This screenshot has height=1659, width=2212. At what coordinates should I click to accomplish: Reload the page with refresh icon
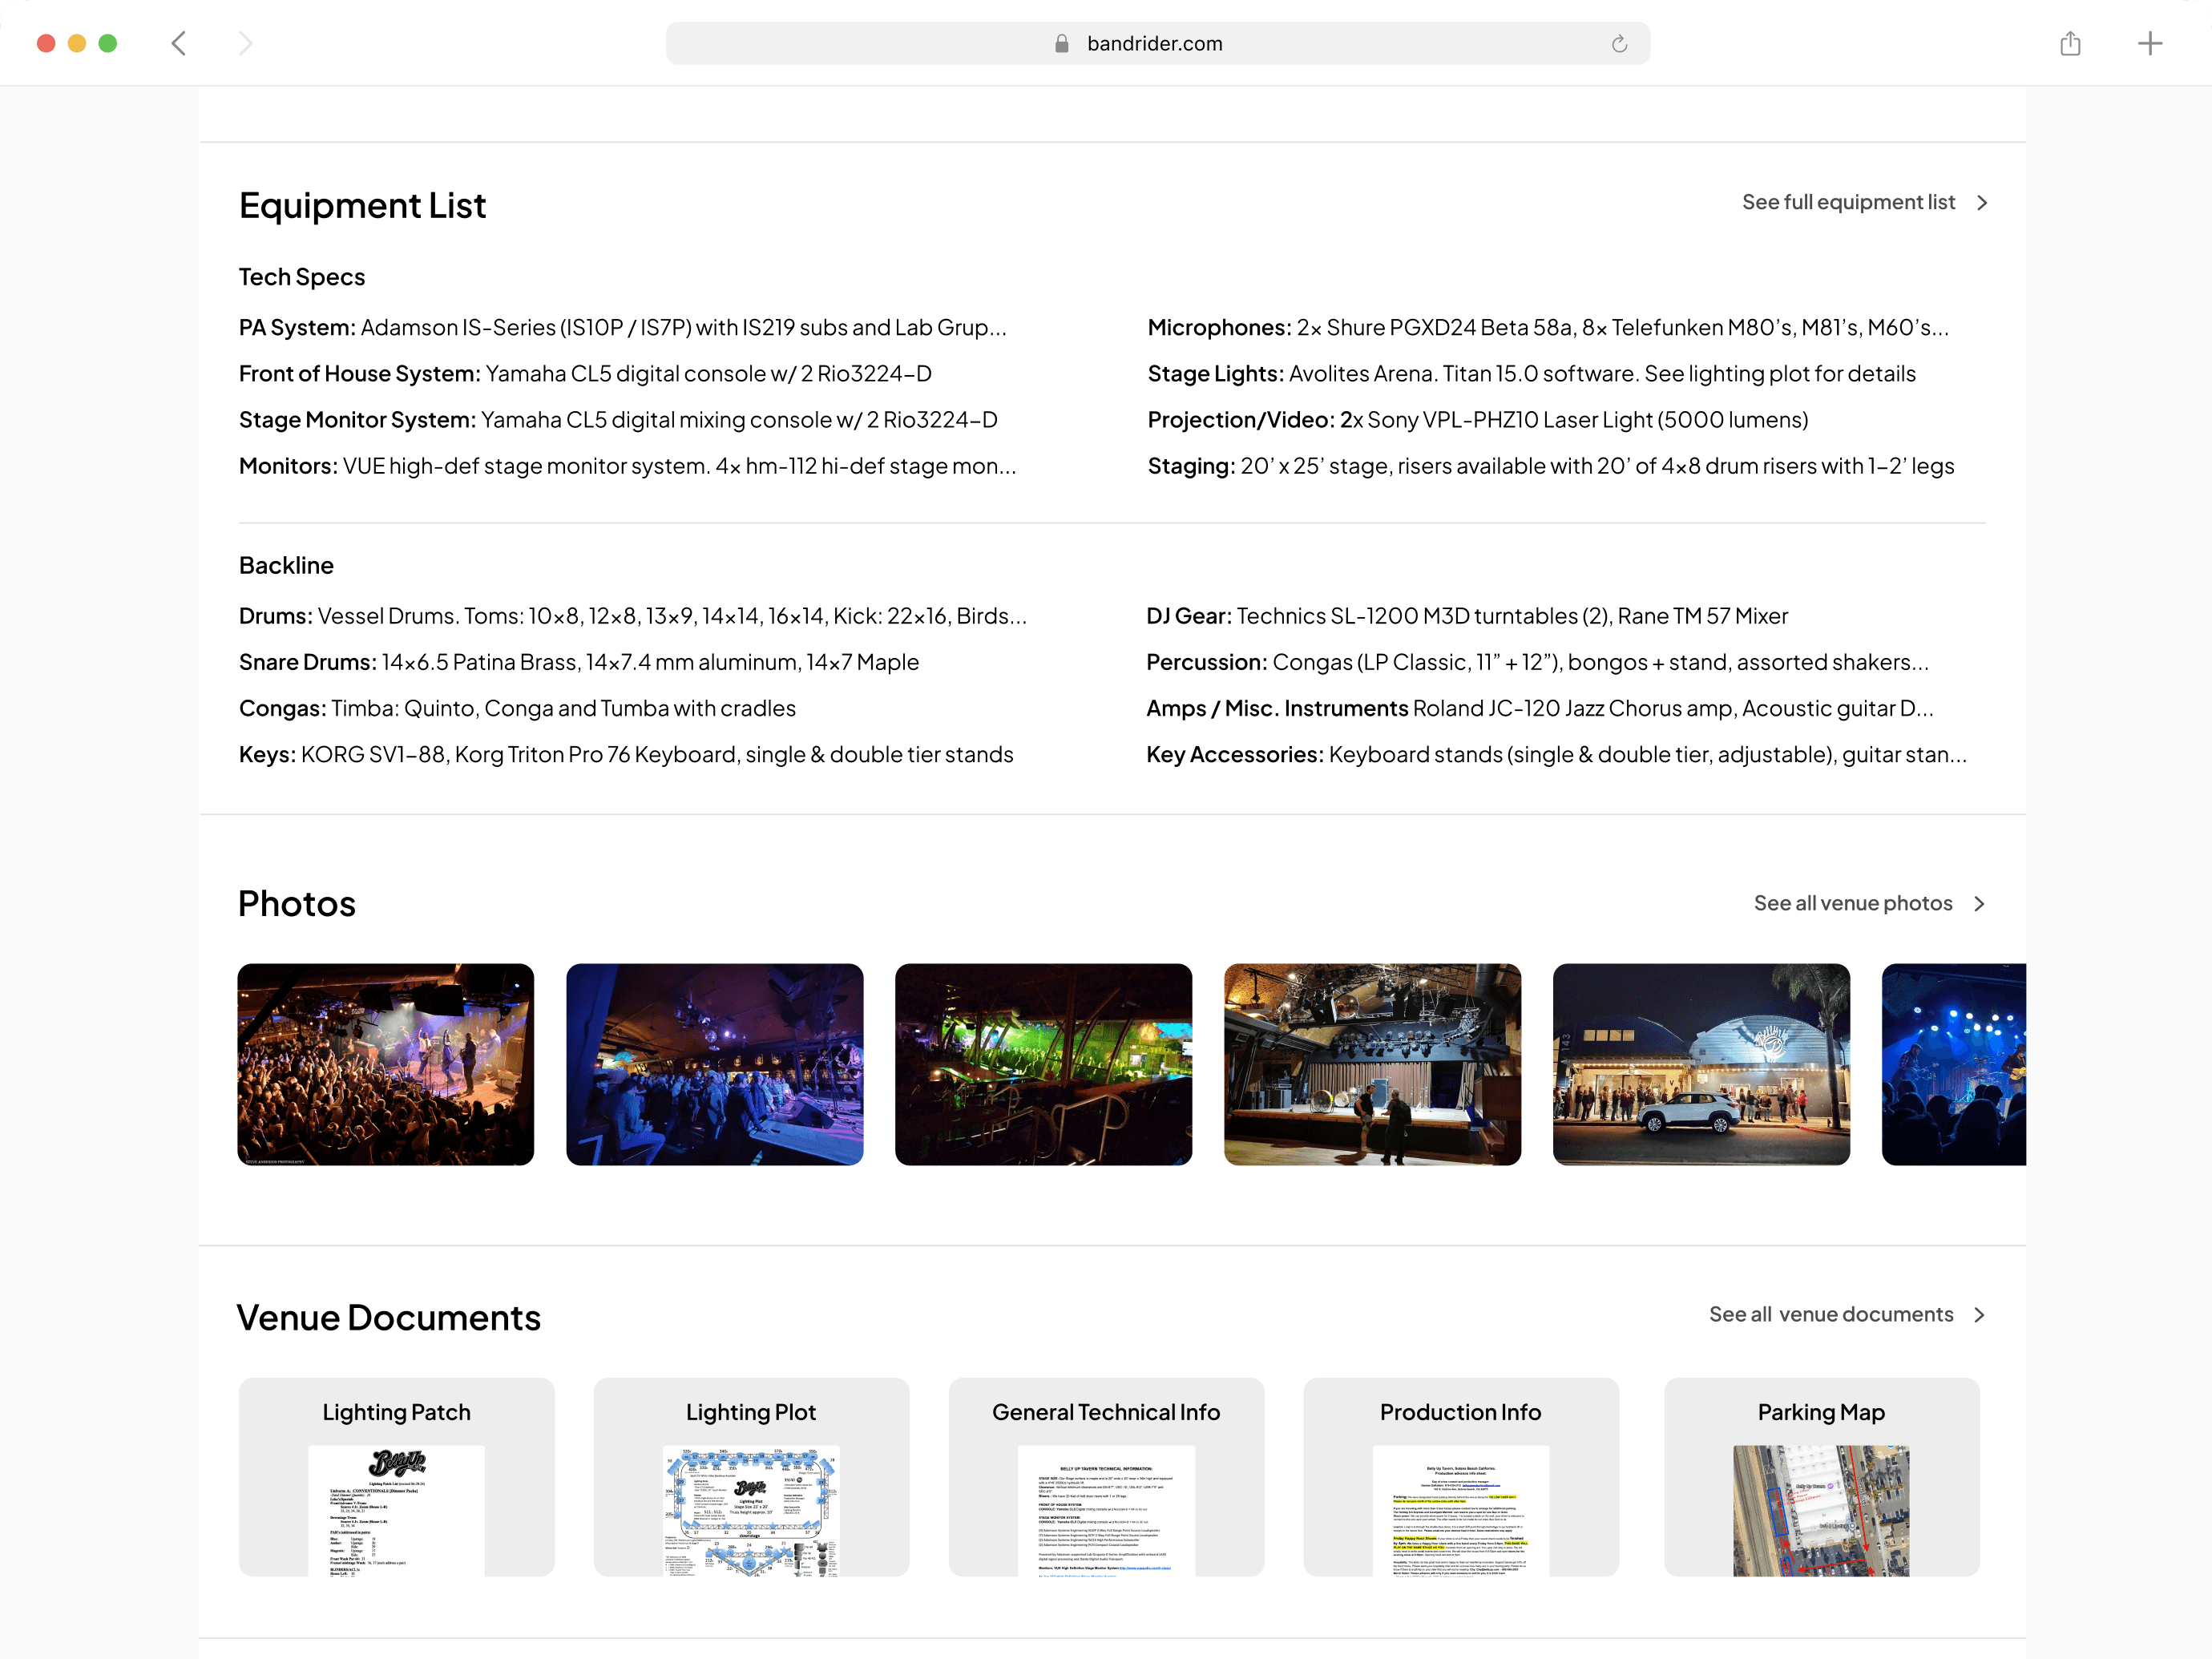pyautogui.click(x=1619, y=44)
